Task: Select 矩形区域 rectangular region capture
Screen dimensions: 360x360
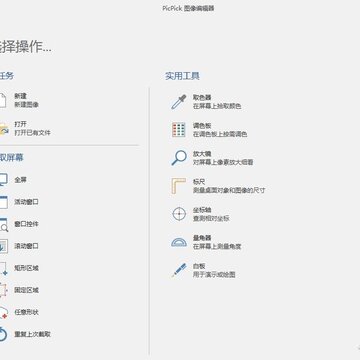Action: click(19, 268)
